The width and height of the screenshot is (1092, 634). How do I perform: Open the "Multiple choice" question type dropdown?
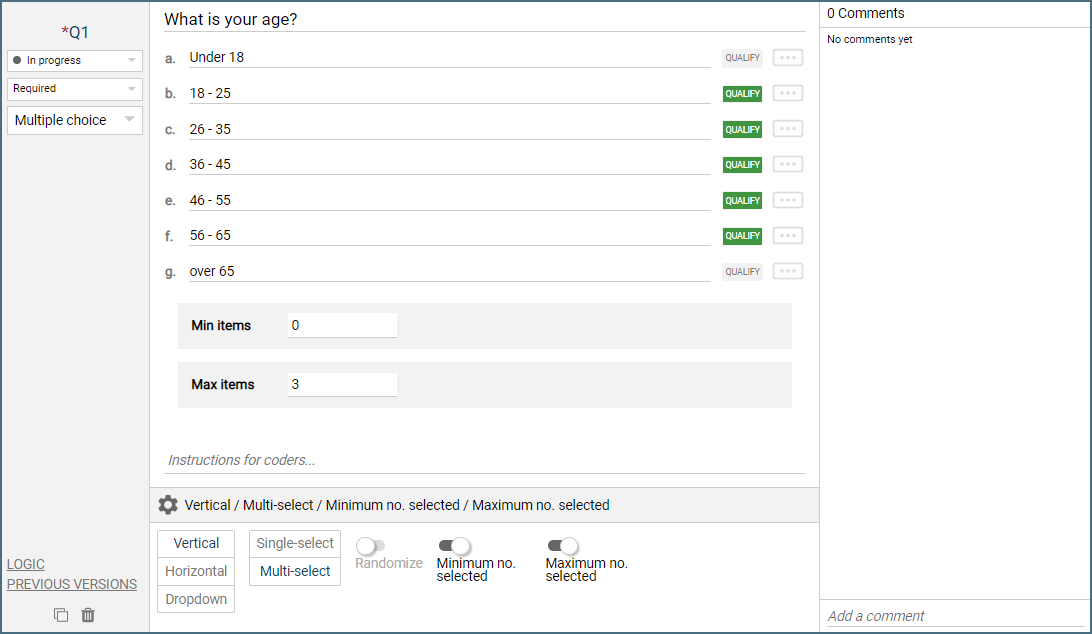[x=75, y=120]
